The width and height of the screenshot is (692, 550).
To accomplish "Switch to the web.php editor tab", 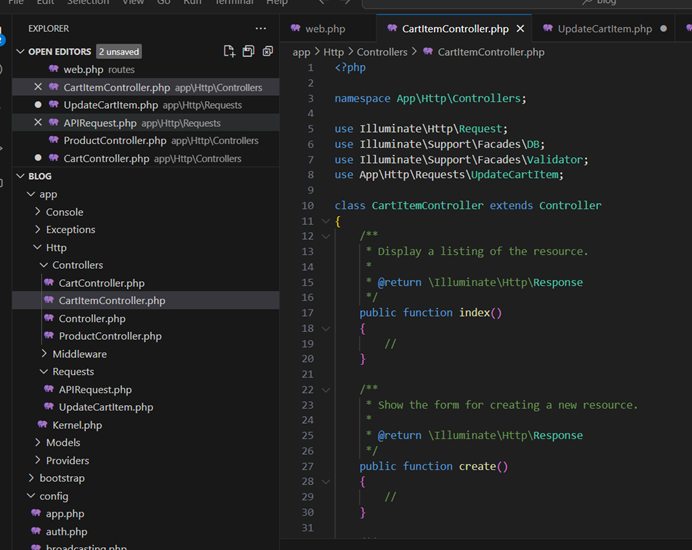I will click(324, 29).
